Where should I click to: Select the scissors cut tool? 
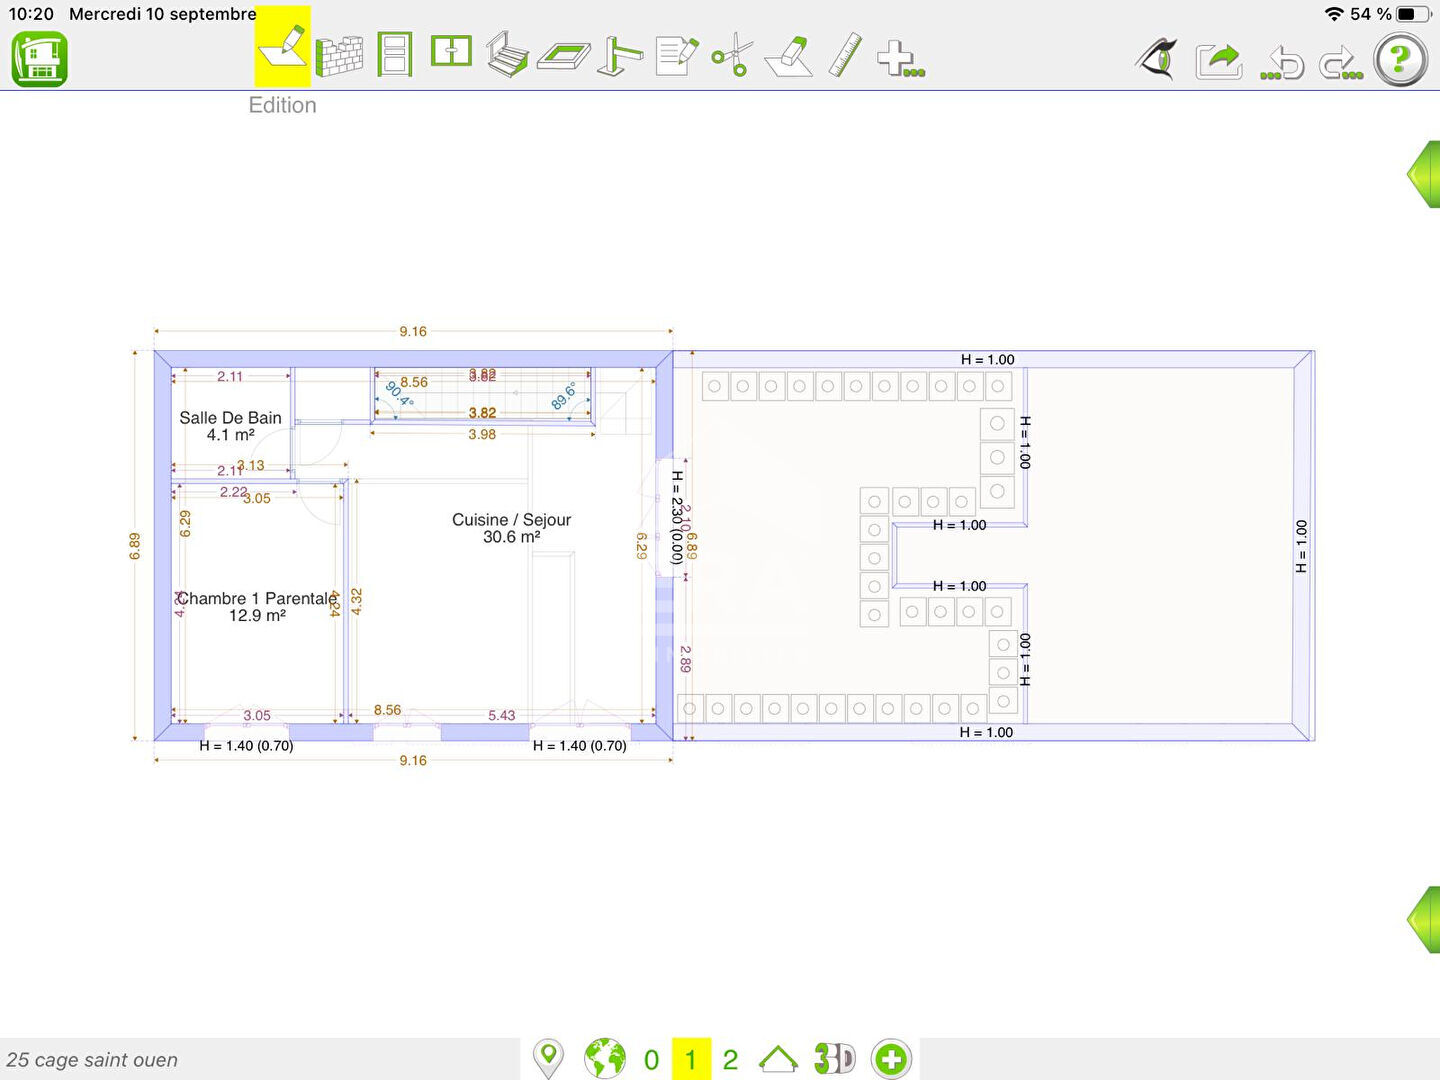pyautogui.click(x=733, y=55)
